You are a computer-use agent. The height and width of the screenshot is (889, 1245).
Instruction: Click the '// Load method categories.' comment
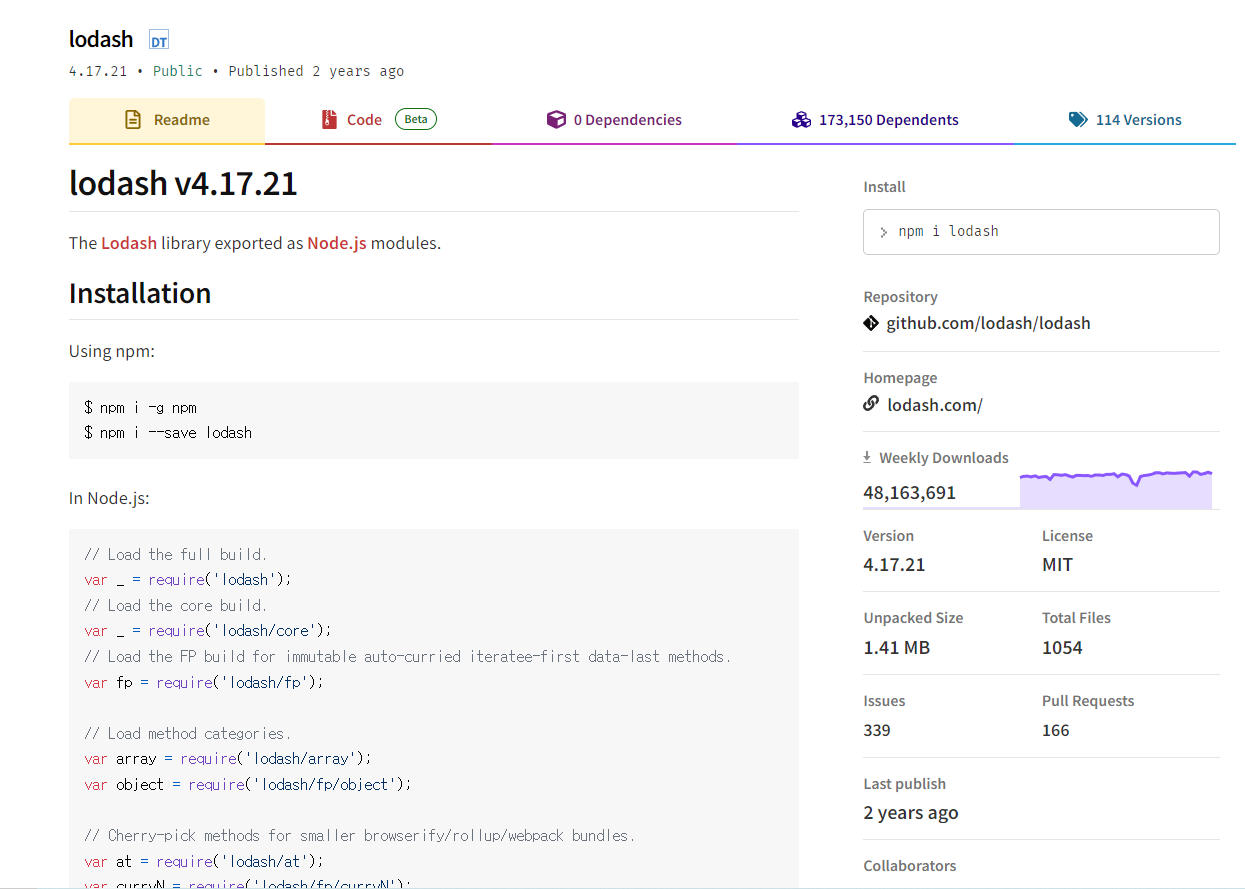coord(188,733)
